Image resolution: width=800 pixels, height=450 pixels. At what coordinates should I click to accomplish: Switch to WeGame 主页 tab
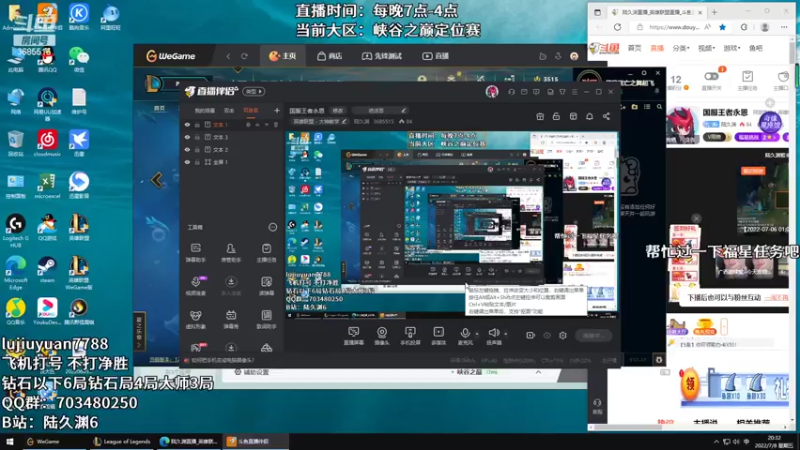click(283, 56)
